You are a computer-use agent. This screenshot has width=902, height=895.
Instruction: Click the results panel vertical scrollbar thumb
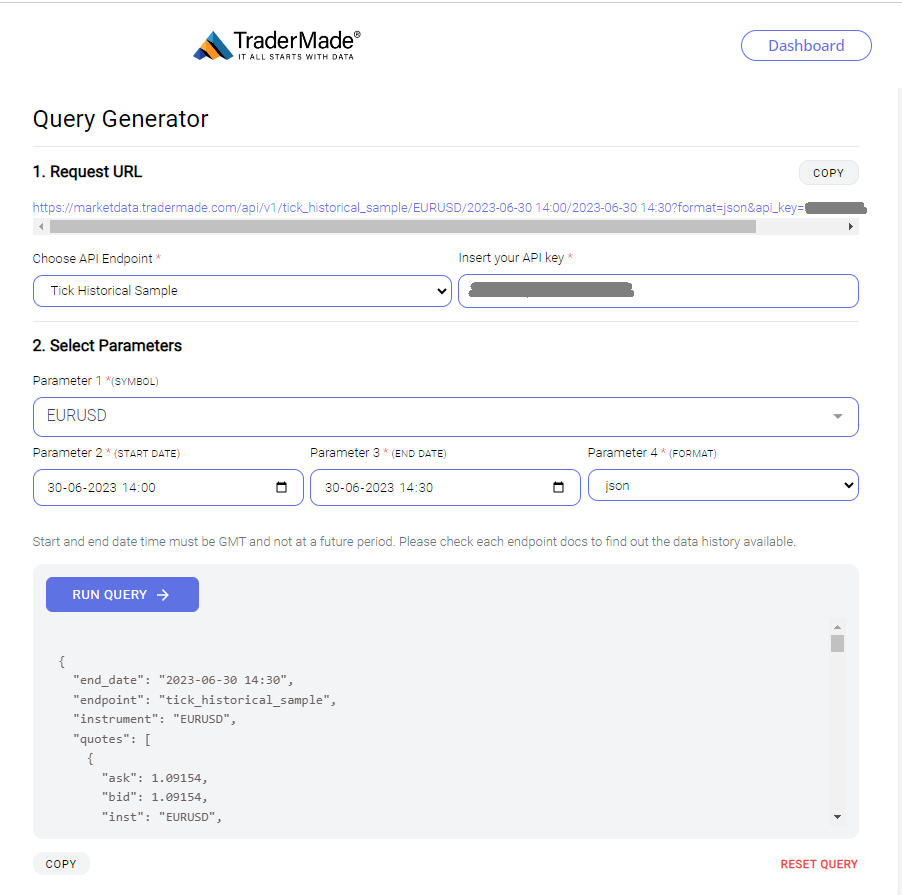838,644
